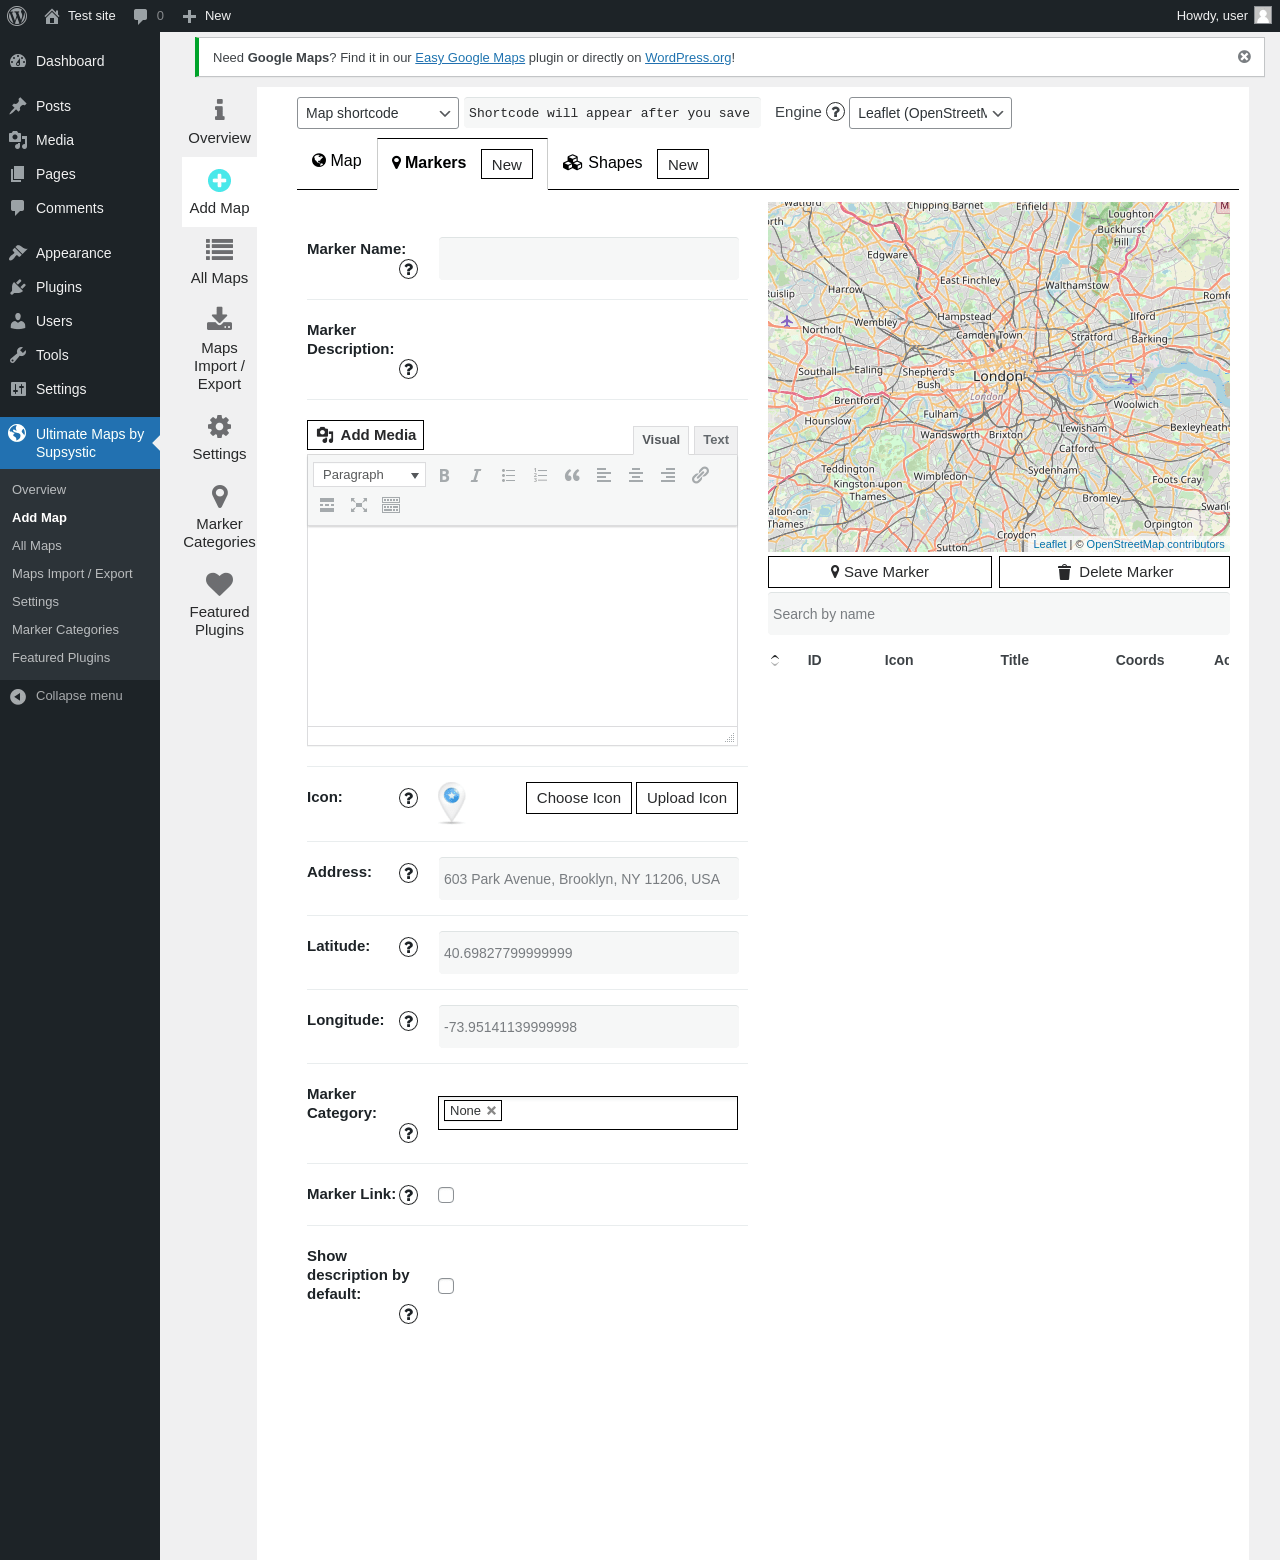This screenshot has width=1280, height=1560.
Task: Click Add Map plus icon in plugin nav
Action: pos(219,180)
